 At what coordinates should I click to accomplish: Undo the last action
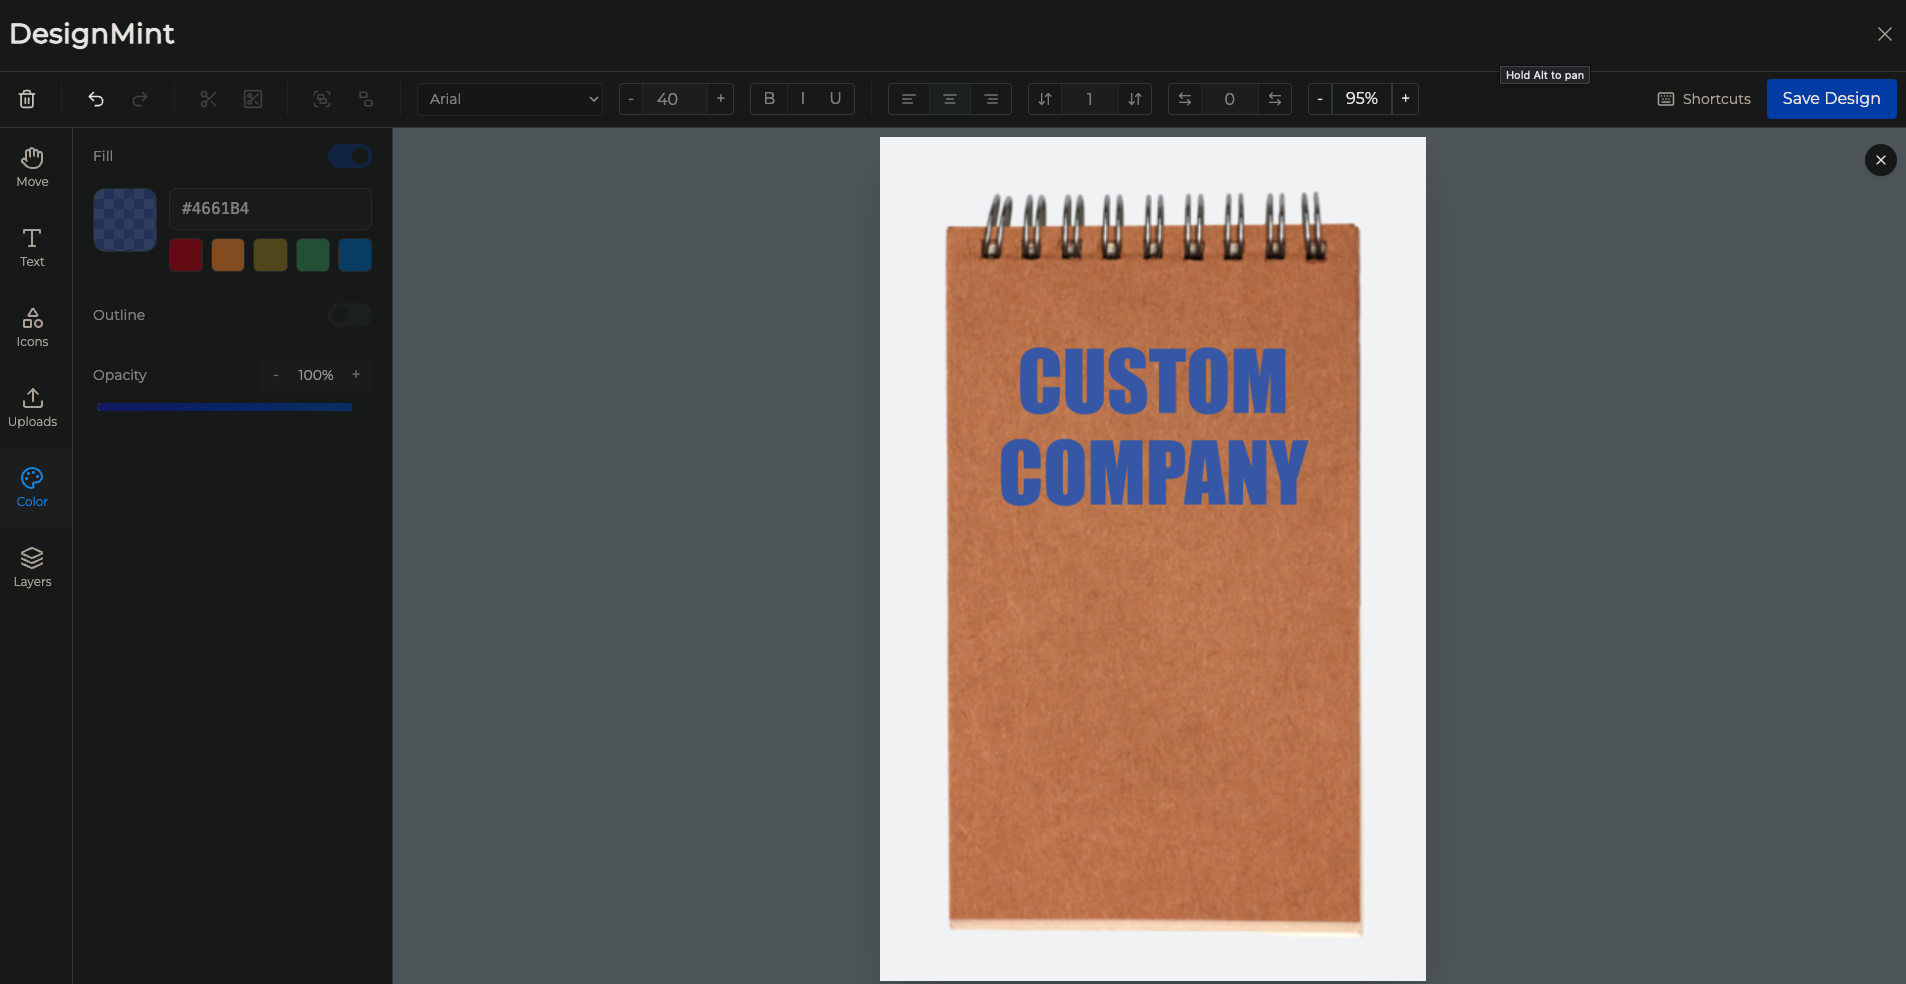pos(96,99)
